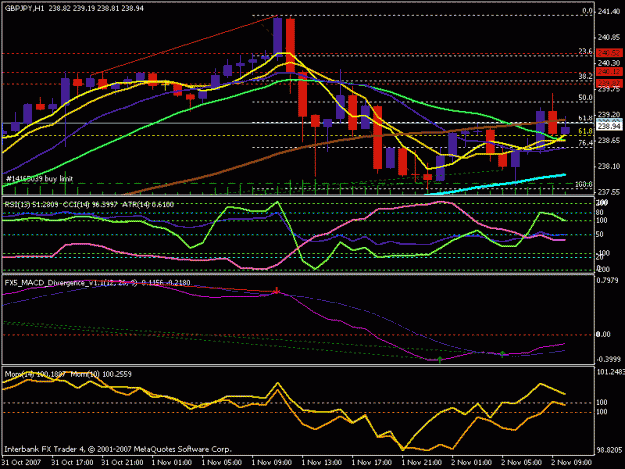625x469 pixels.
Task: Click the 241.40 price scale value
Action: point(608,12)
